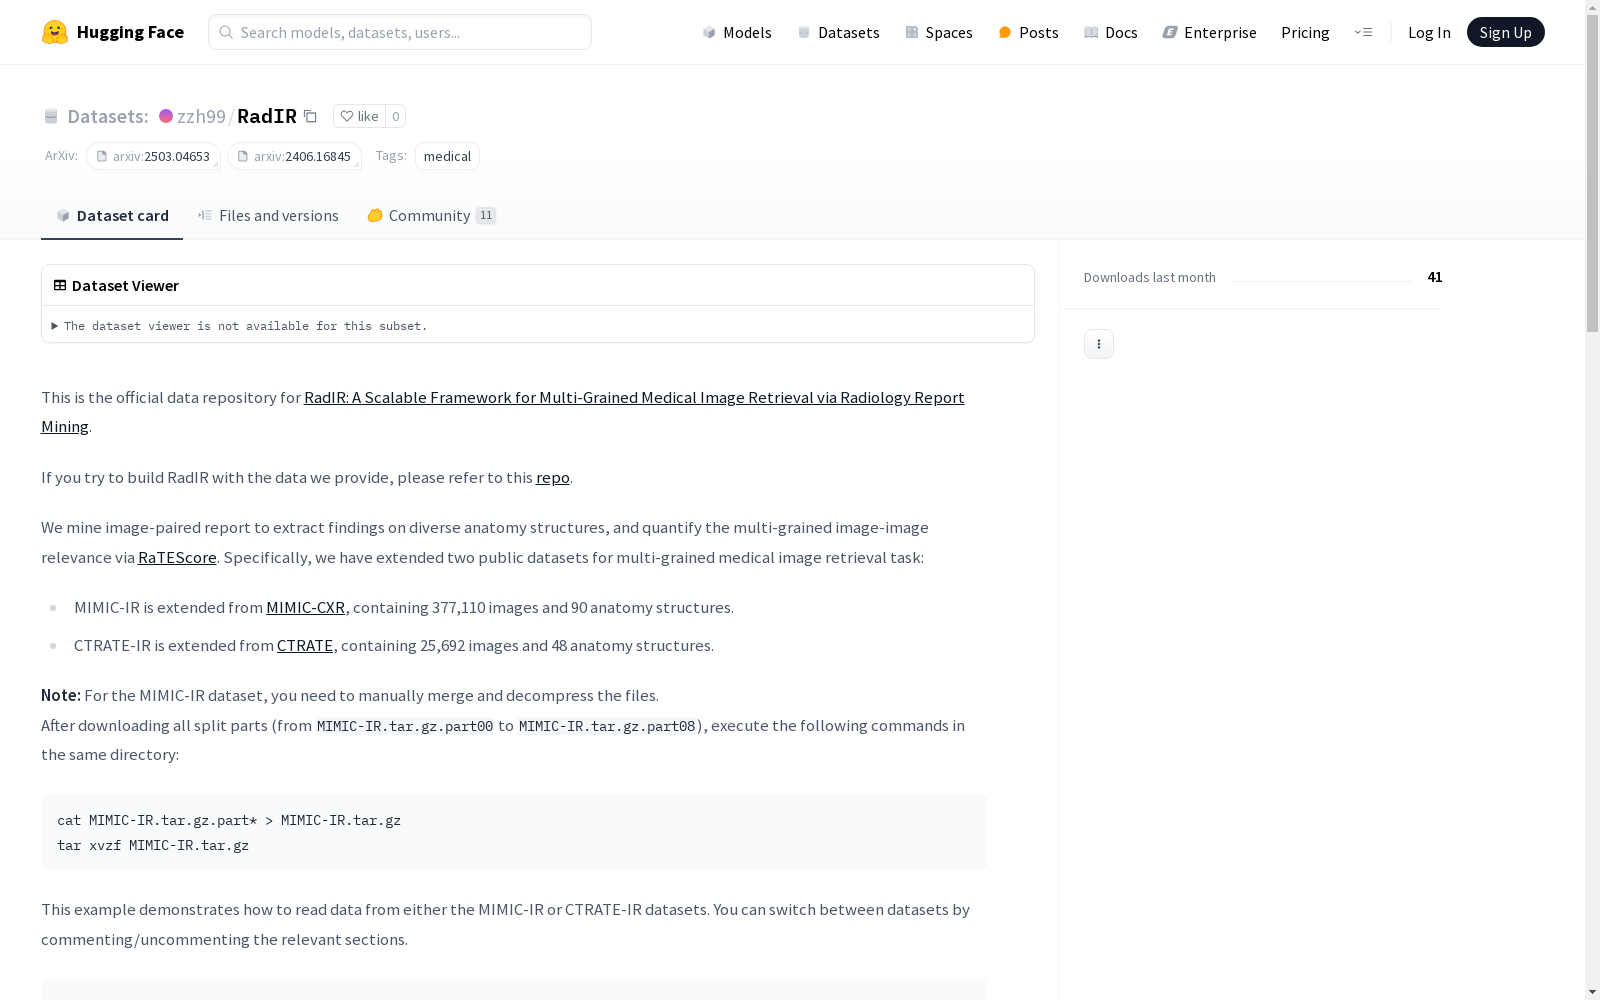Click the tar xvzf MIMIC-IR.tar.gz command line
This screenshot has height=1000, width=1600.
click(153, 845)
